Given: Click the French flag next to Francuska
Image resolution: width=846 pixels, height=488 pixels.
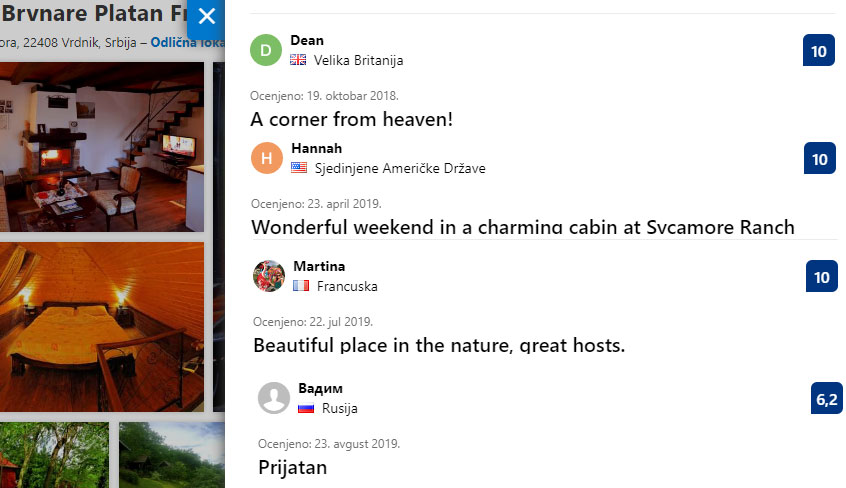Looking at the screenshot, I should tap(301, 286).
